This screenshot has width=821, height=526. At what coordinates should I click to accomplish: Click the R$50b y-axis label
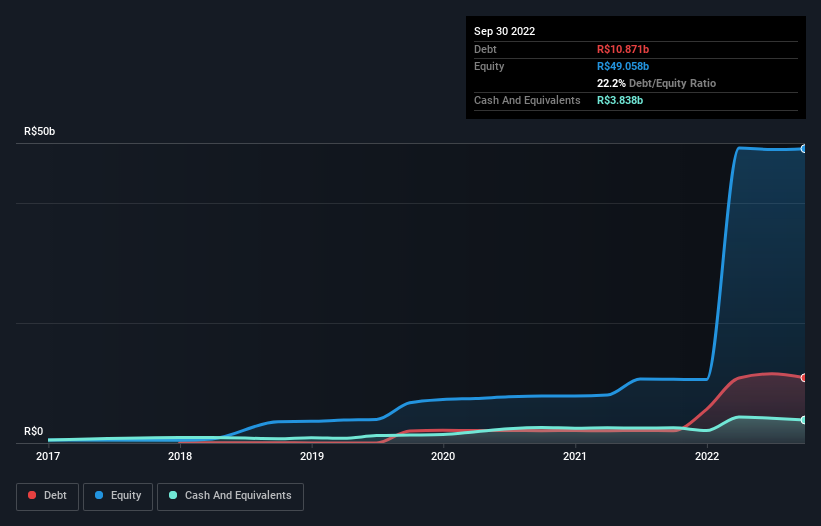click(x=39, y=131)
